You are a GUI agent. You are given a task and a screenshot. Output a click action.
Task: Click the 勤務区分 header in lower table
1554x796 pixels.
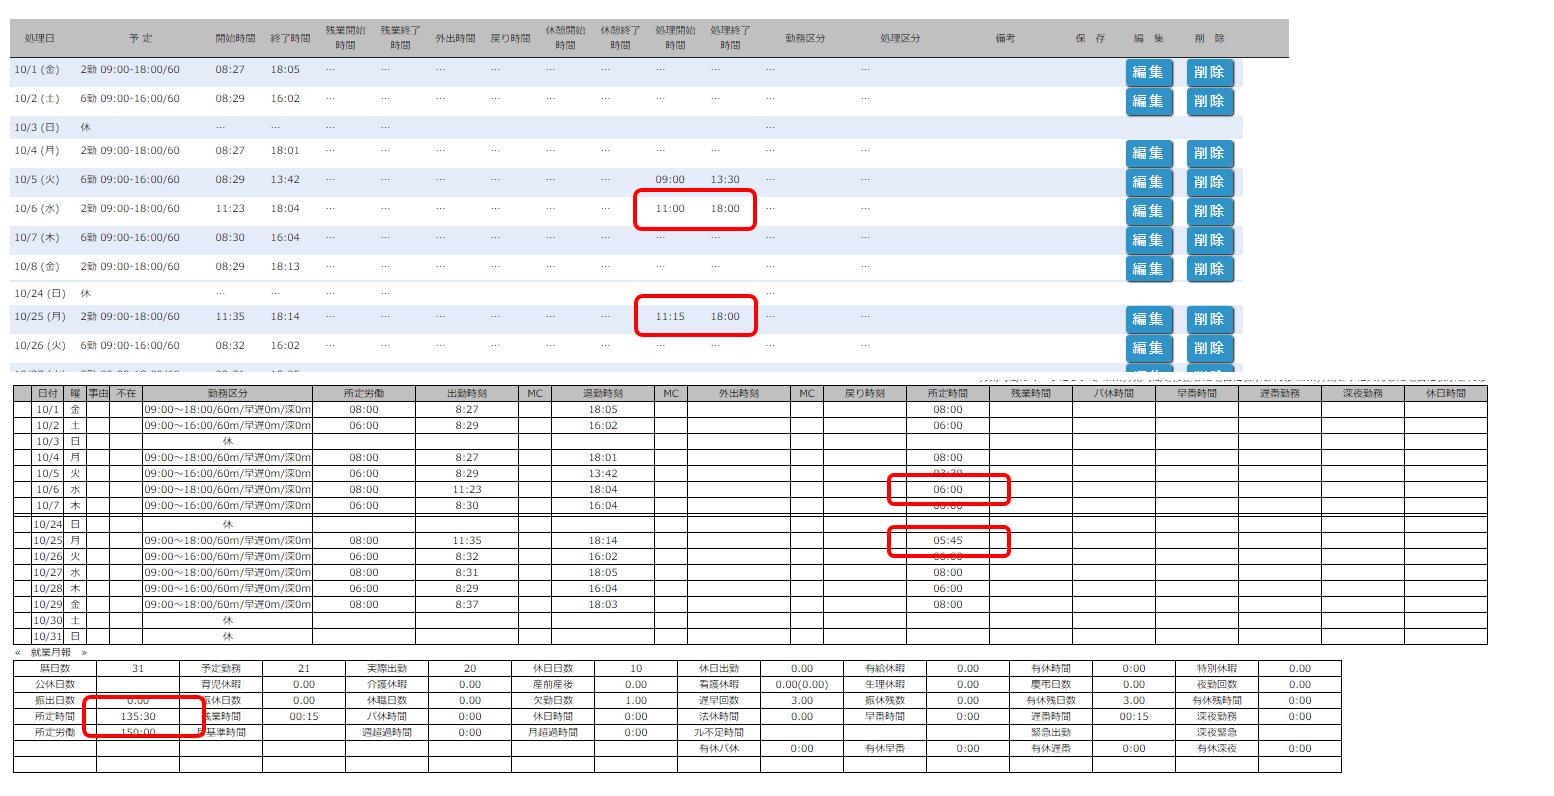[x=227, y=394]
